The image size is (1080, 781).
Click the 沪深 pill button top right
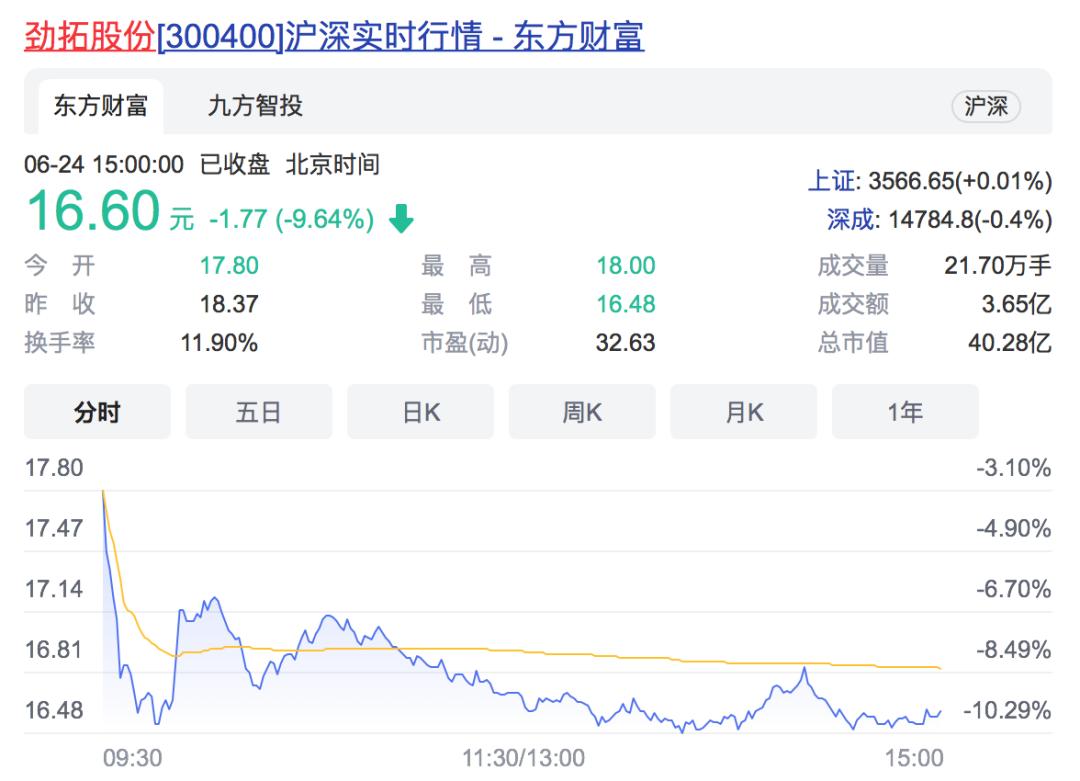pos(987,106)
